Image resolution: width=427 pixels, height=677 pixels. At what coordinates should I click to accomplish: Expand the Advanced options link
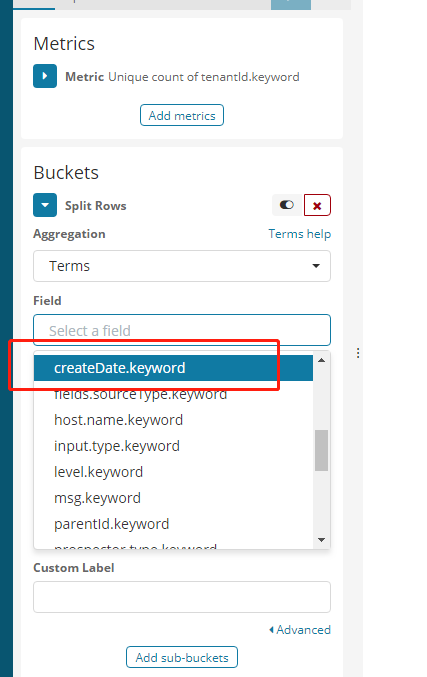pyautogui.click(x=300, y=630)
